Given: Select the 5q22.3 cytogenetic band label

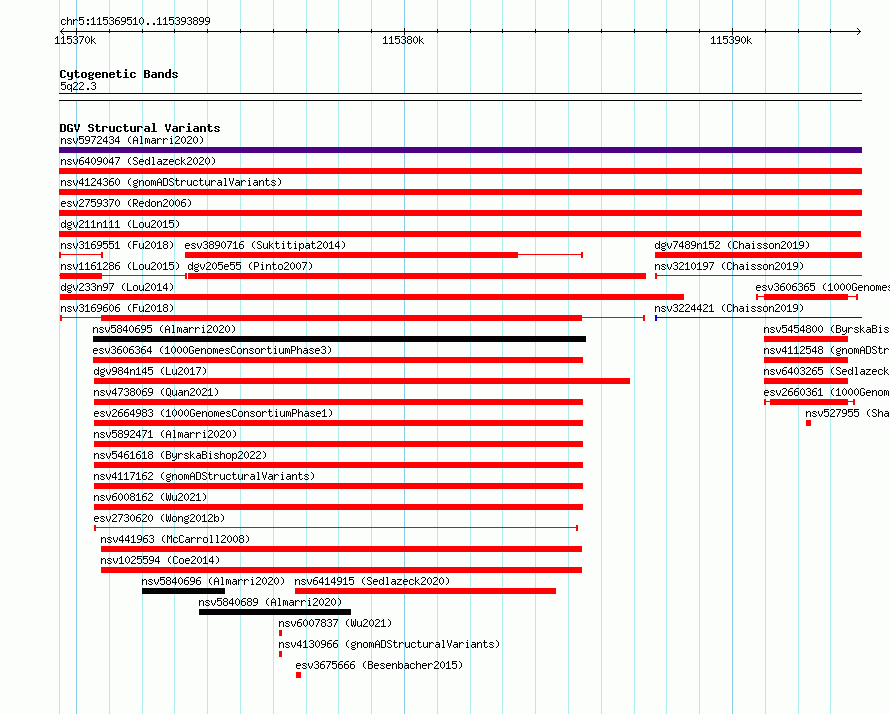Looking at the screenshot, I should coord(78,86).
